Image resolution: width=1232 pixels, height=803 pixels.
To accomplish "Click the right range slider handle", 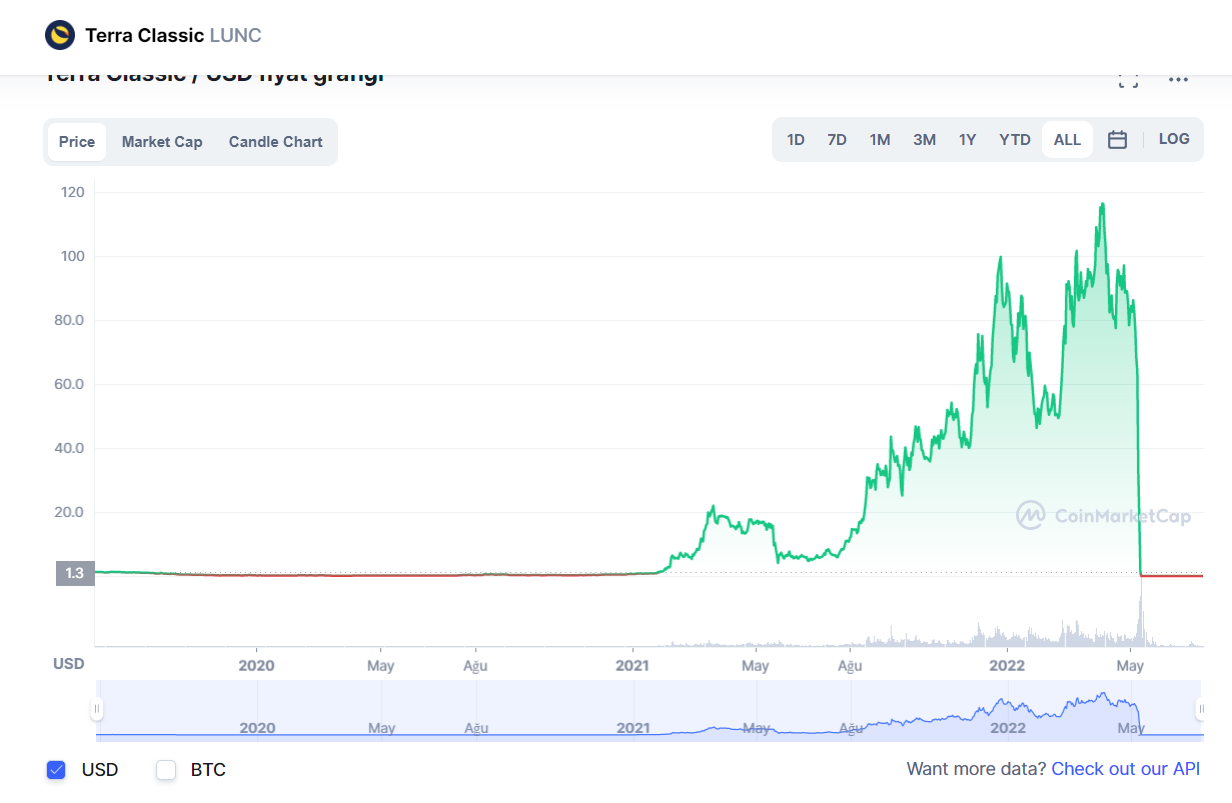I will pyautogui.click(x=1200, y=709).
